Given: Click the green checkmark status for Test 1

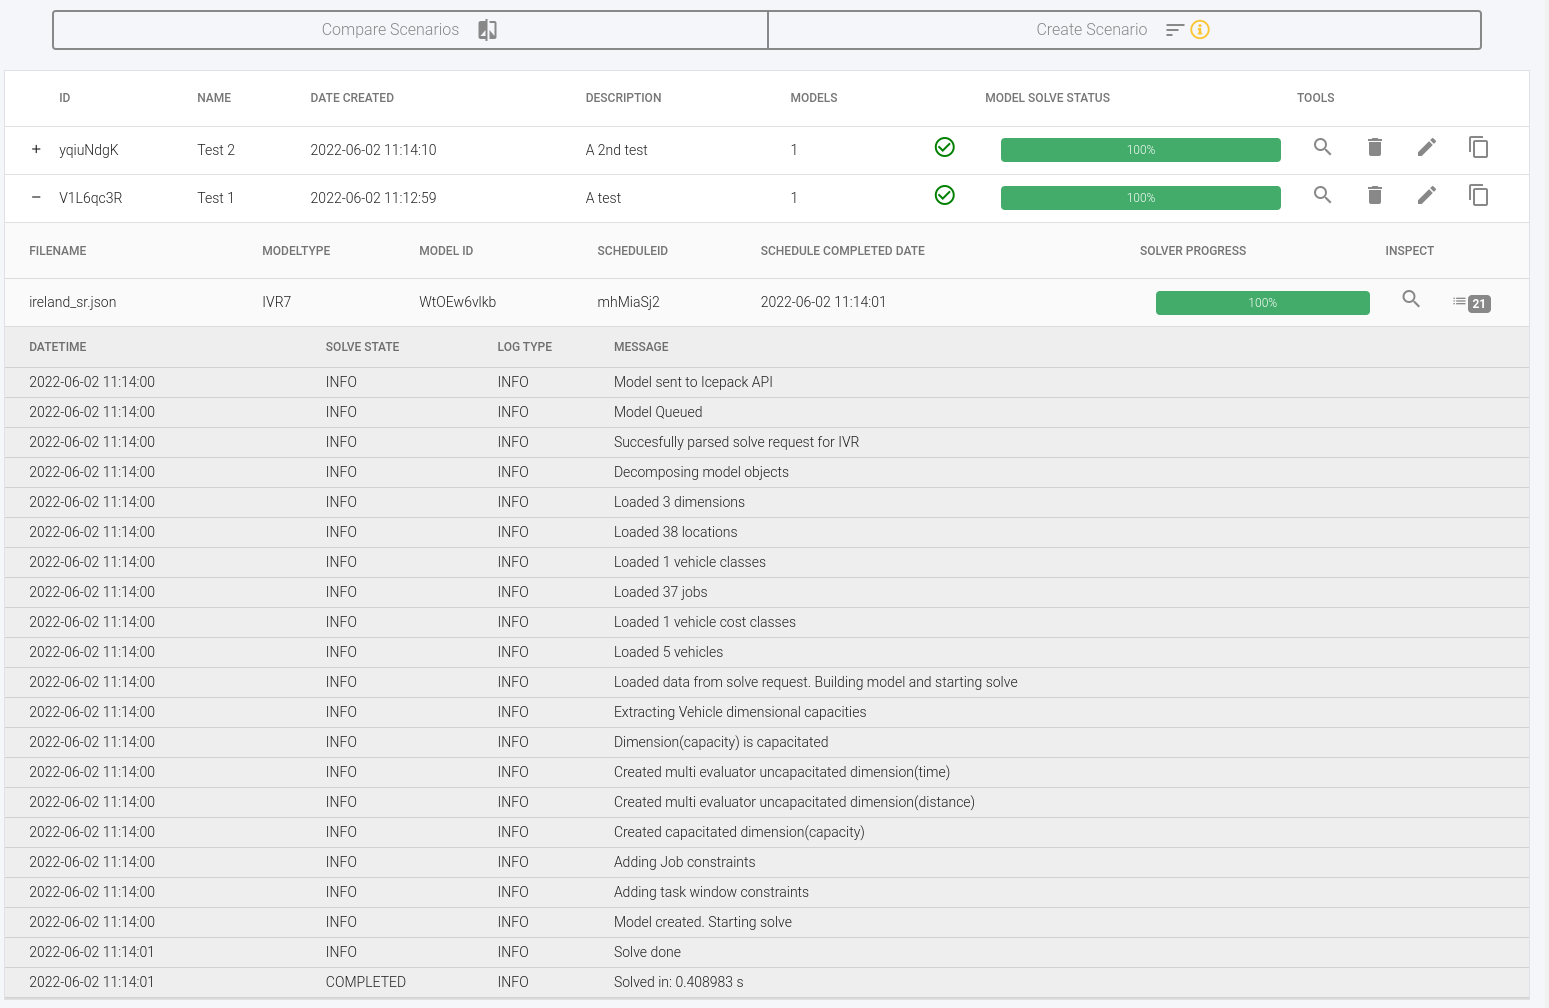Looking at the screenshot, I should pyautogui.click(x=944, y=195).
